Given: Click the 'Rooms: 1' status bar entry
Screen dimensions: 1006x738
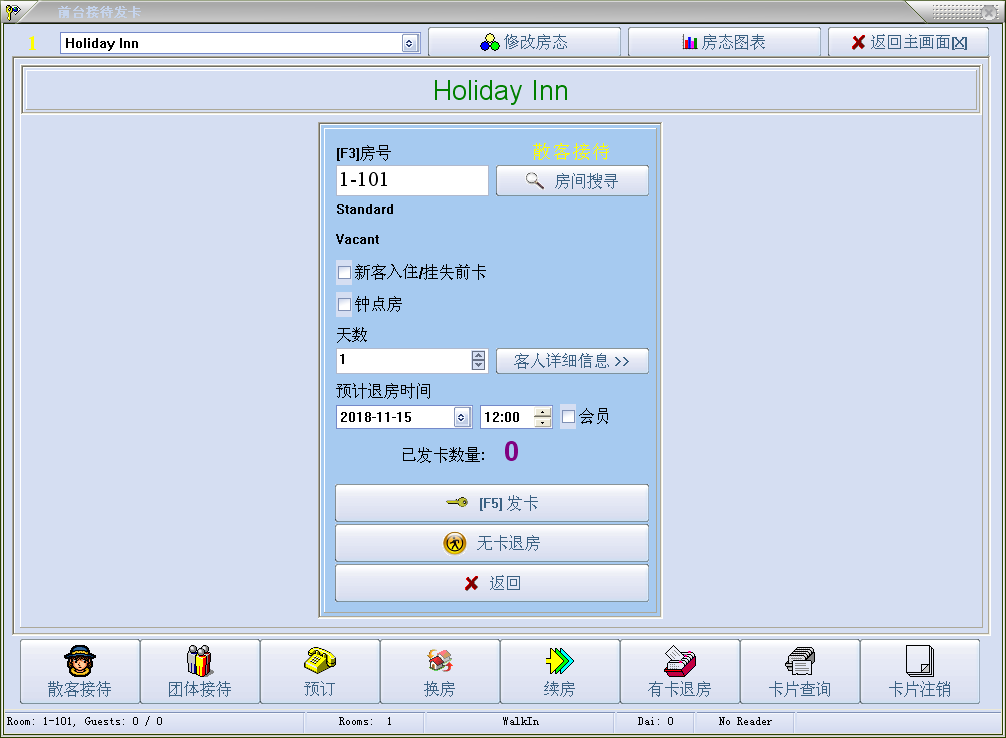Looking at the screenshot, I should pyautogui.click(x=365, y=721).
